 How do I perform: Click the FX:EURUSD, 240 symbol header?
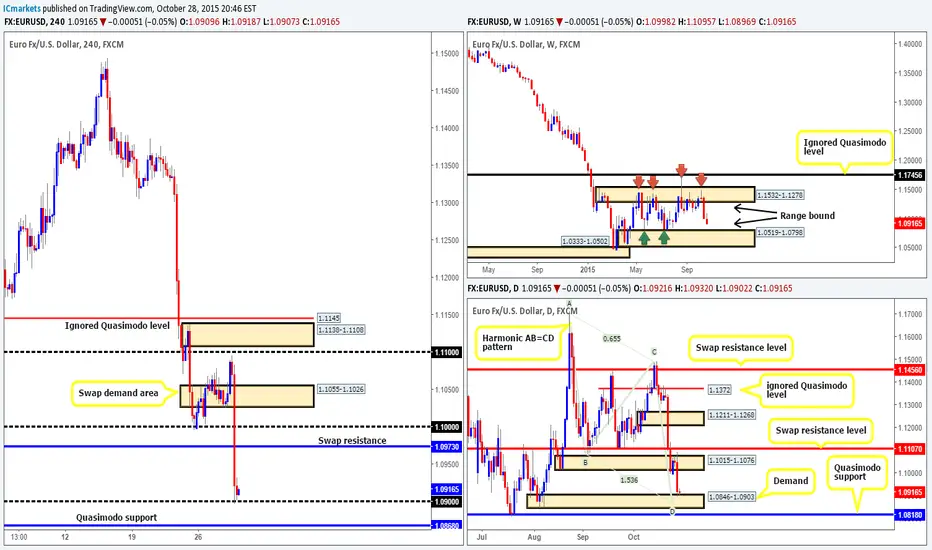[34, 21]
